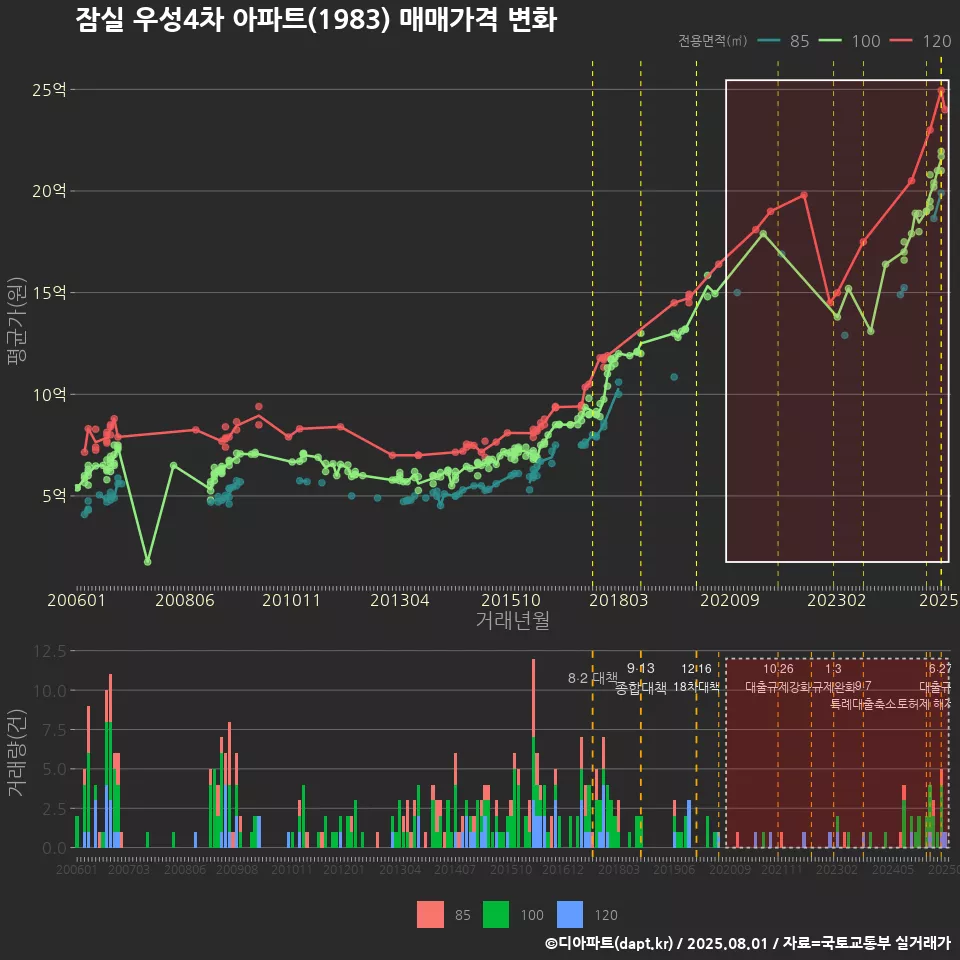Click the 10억 y-axis label
Viewport: 960px width, 960px height.
[x=49, y=394]
